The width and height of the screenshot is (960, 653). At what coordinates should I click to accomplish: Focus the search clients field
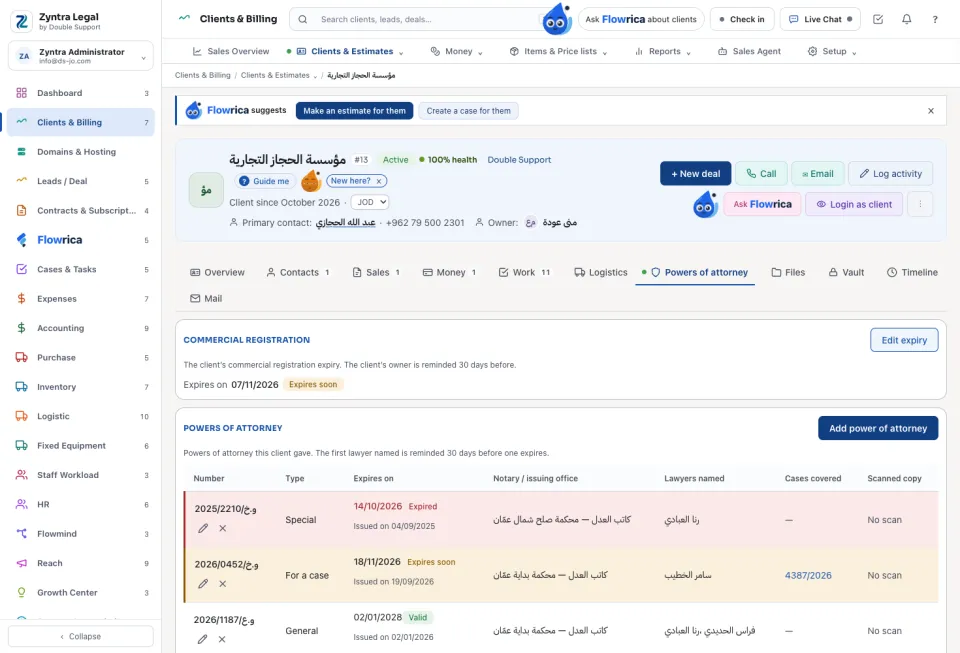(x=422, y=19)
